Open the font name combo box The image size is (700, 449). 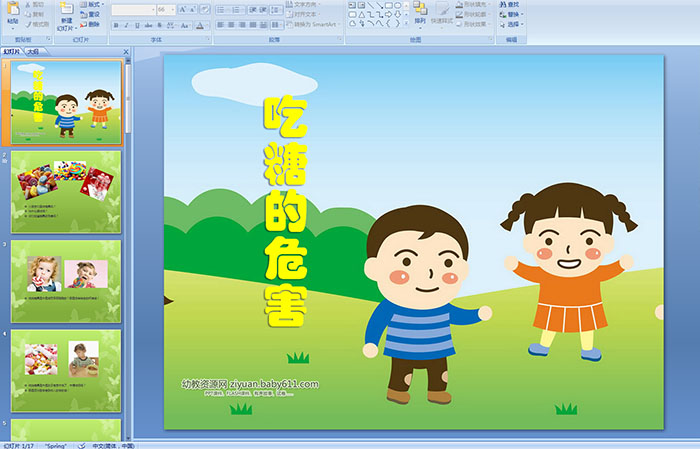coord(133,10)
